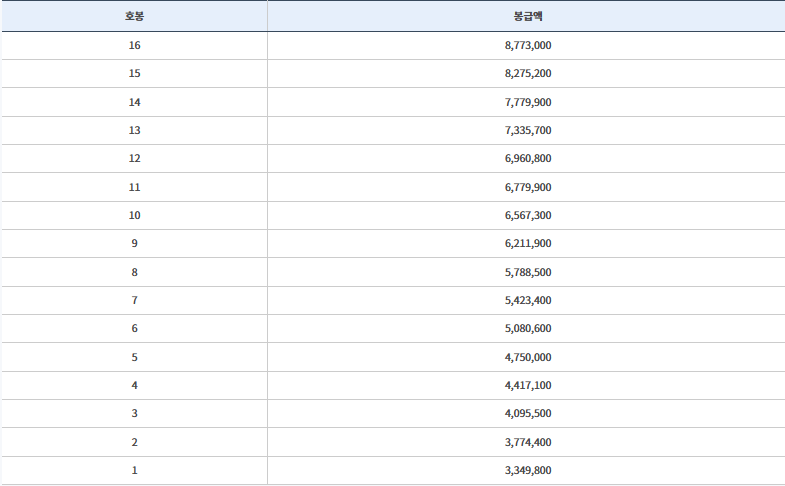The image size is (785, 486).
Task: Select the grade cell 6
Action: pyautogui.click(x=134, y=329)
